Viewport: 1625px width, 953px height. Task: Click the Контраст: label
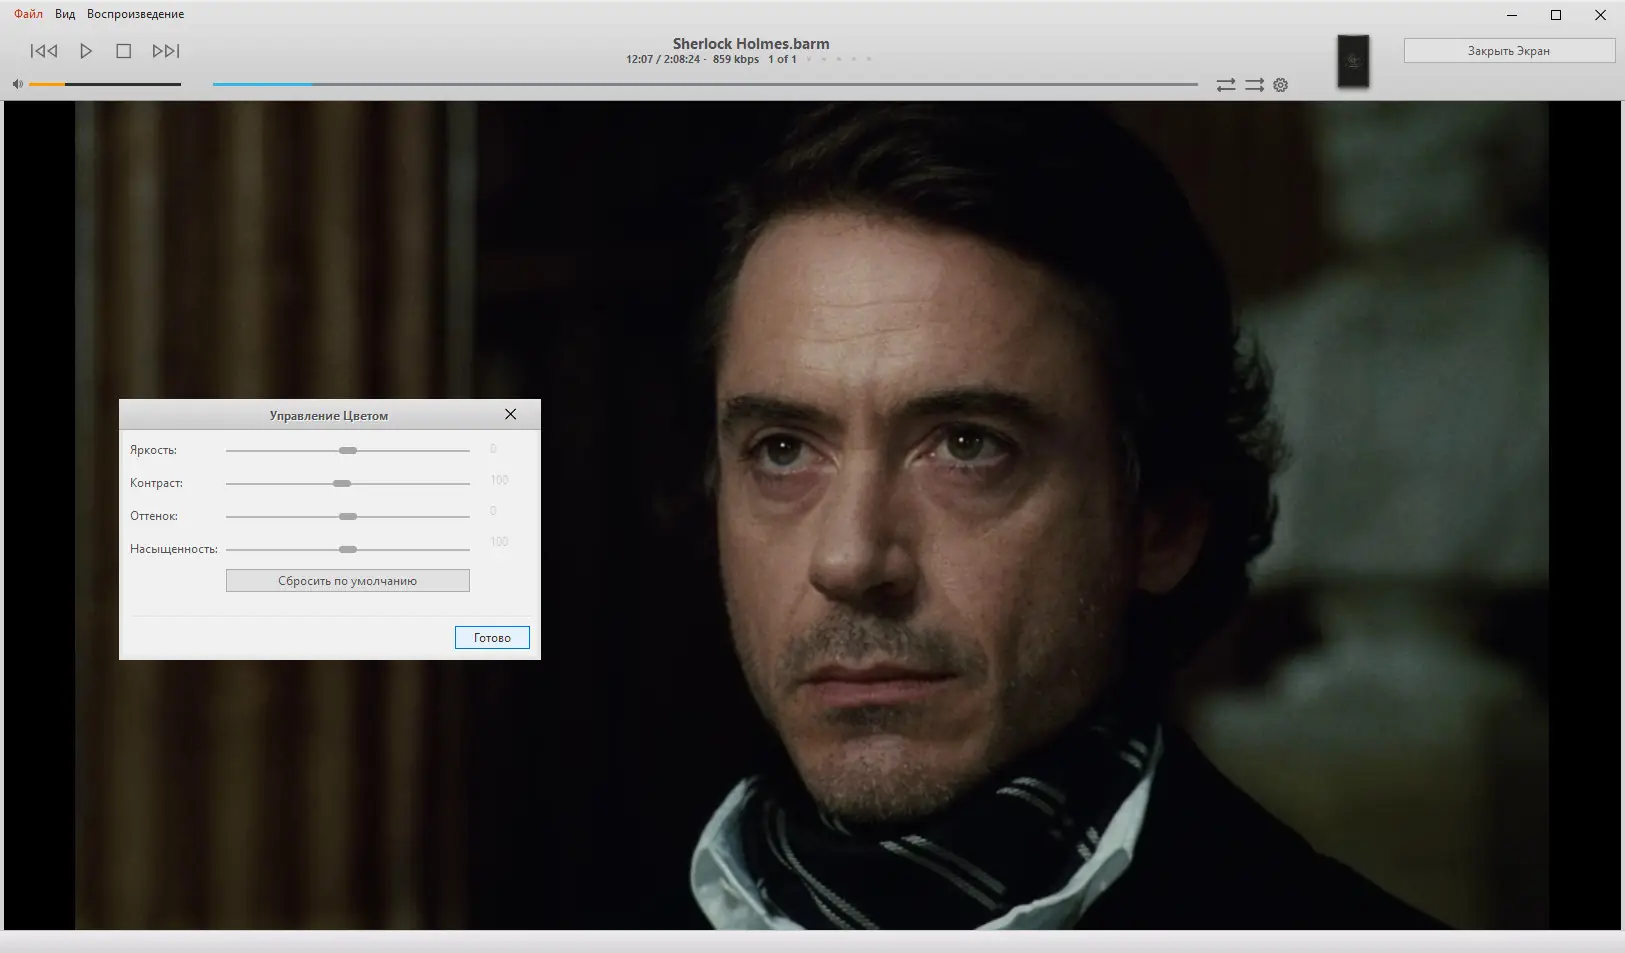click(156, 483)
